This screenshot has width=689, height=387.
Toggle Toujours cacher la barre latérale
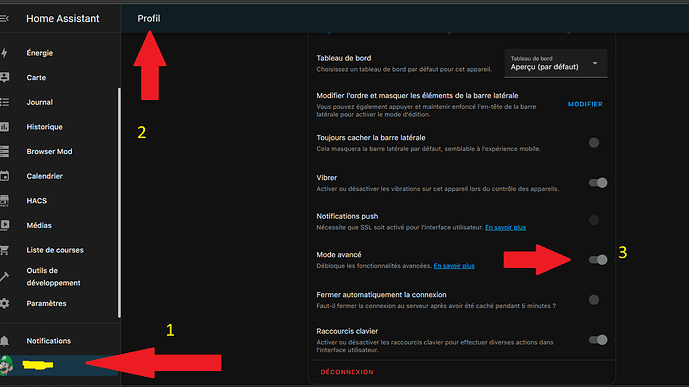point(598,142)
